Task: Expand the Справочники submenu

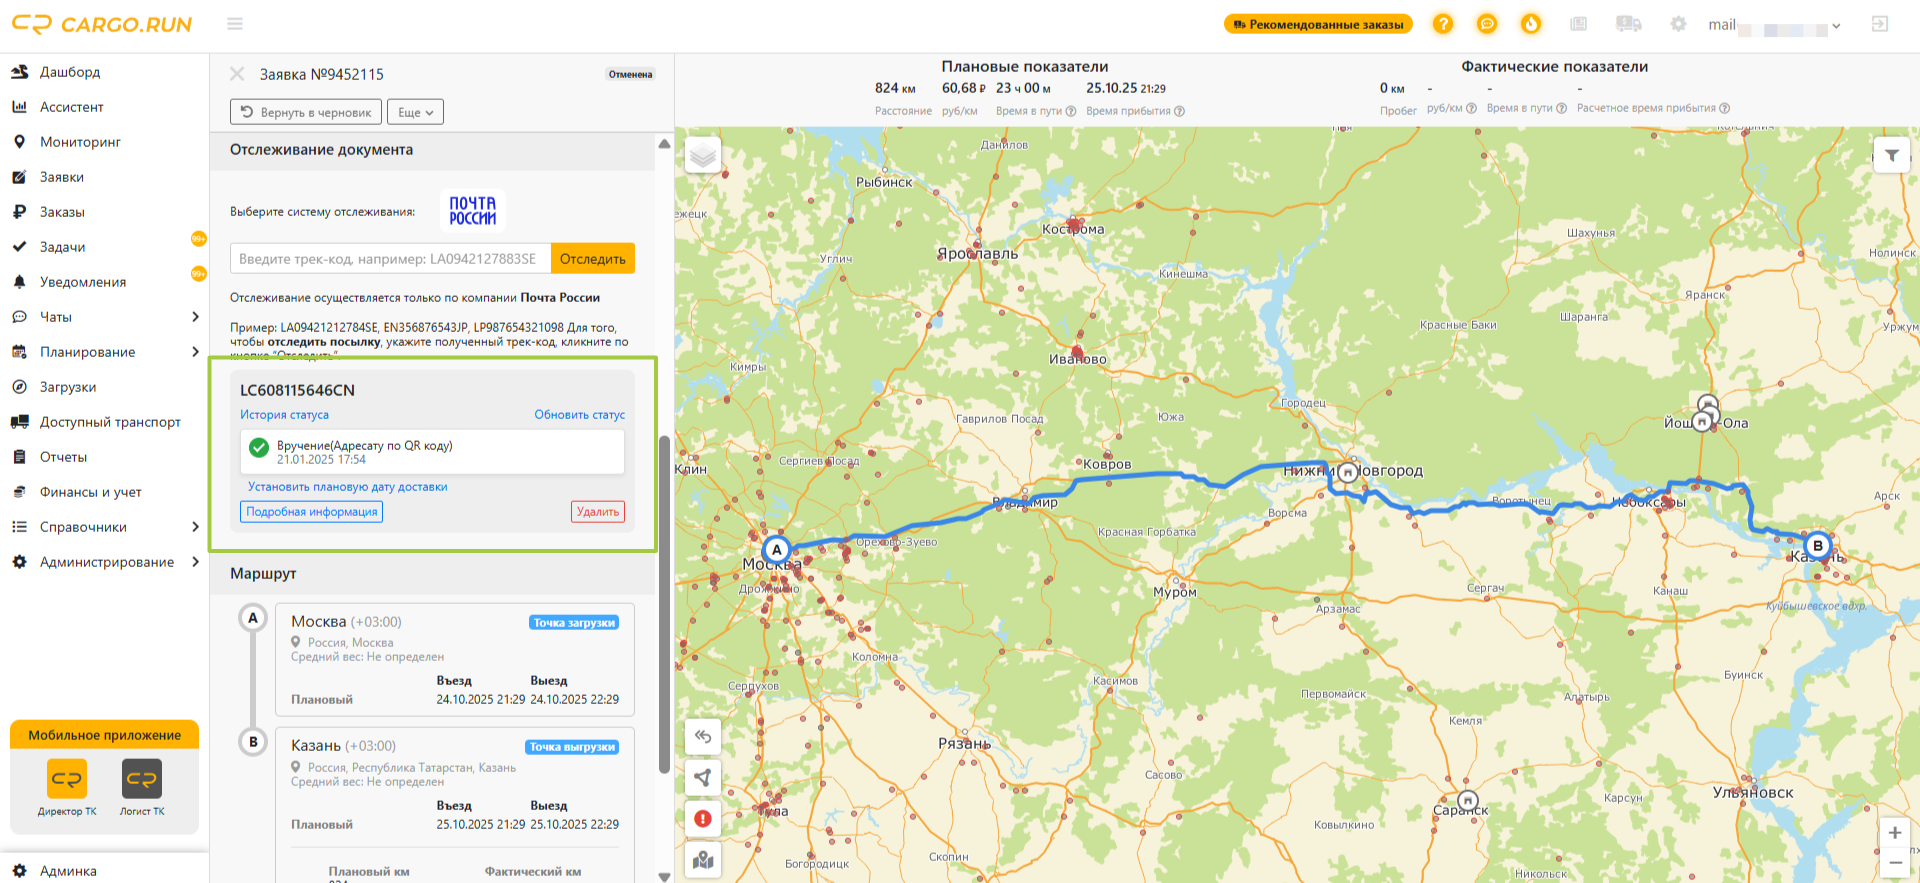Action: pos(195,527)
